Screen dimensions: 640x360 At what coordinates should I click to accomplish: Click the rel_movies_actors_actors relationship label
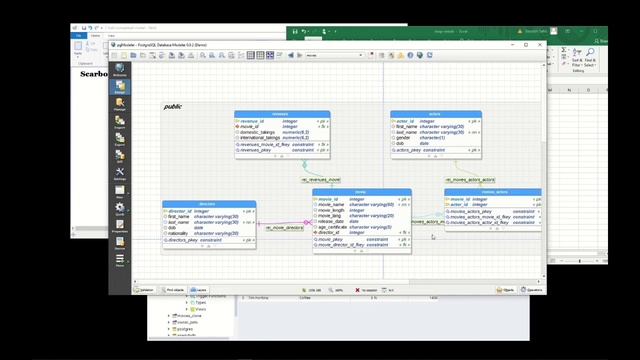click(470, 180)
